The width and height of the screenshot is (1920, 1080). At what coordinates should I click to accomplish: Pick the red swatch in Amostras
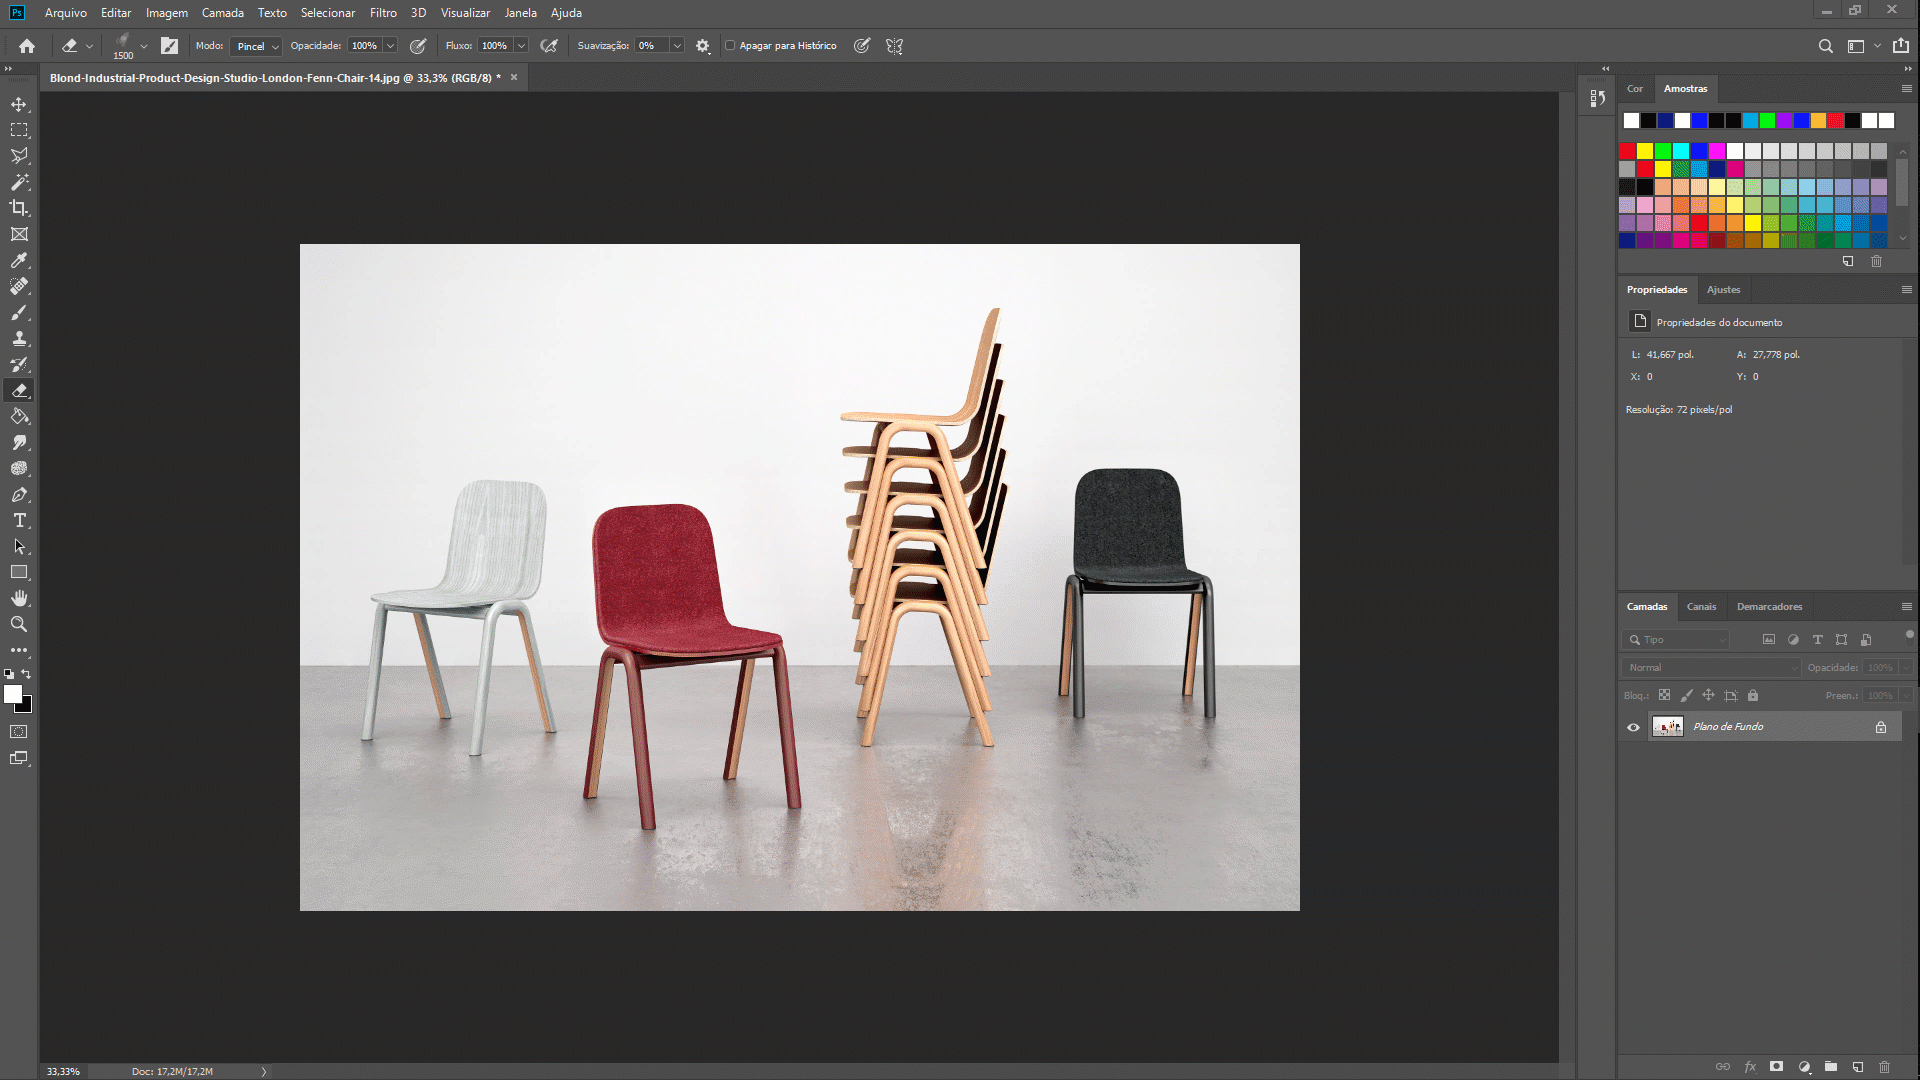(x=1627, y=151)
